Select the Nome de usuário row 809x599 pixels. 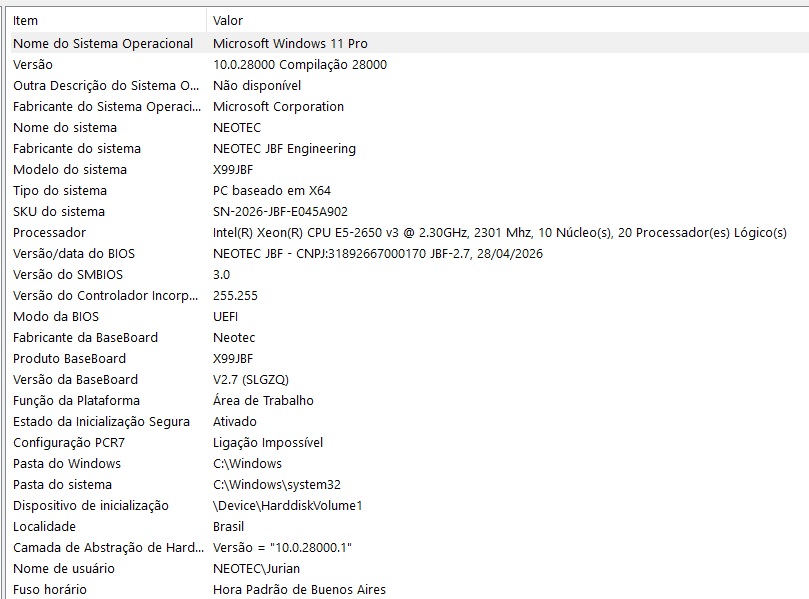tap(64, 569)
